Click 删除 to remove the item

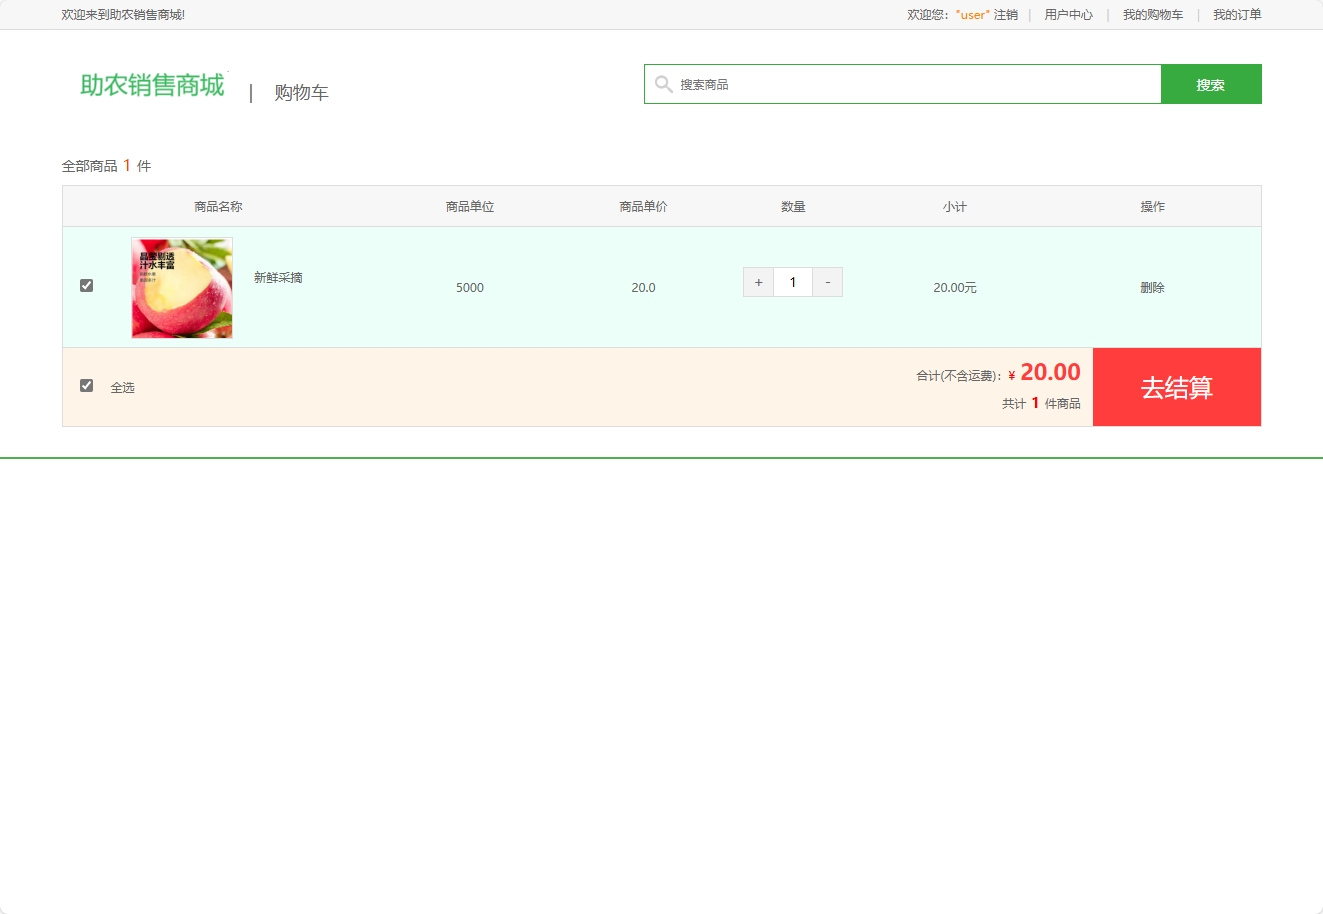pyautogui.click(x=1152, y=287)
